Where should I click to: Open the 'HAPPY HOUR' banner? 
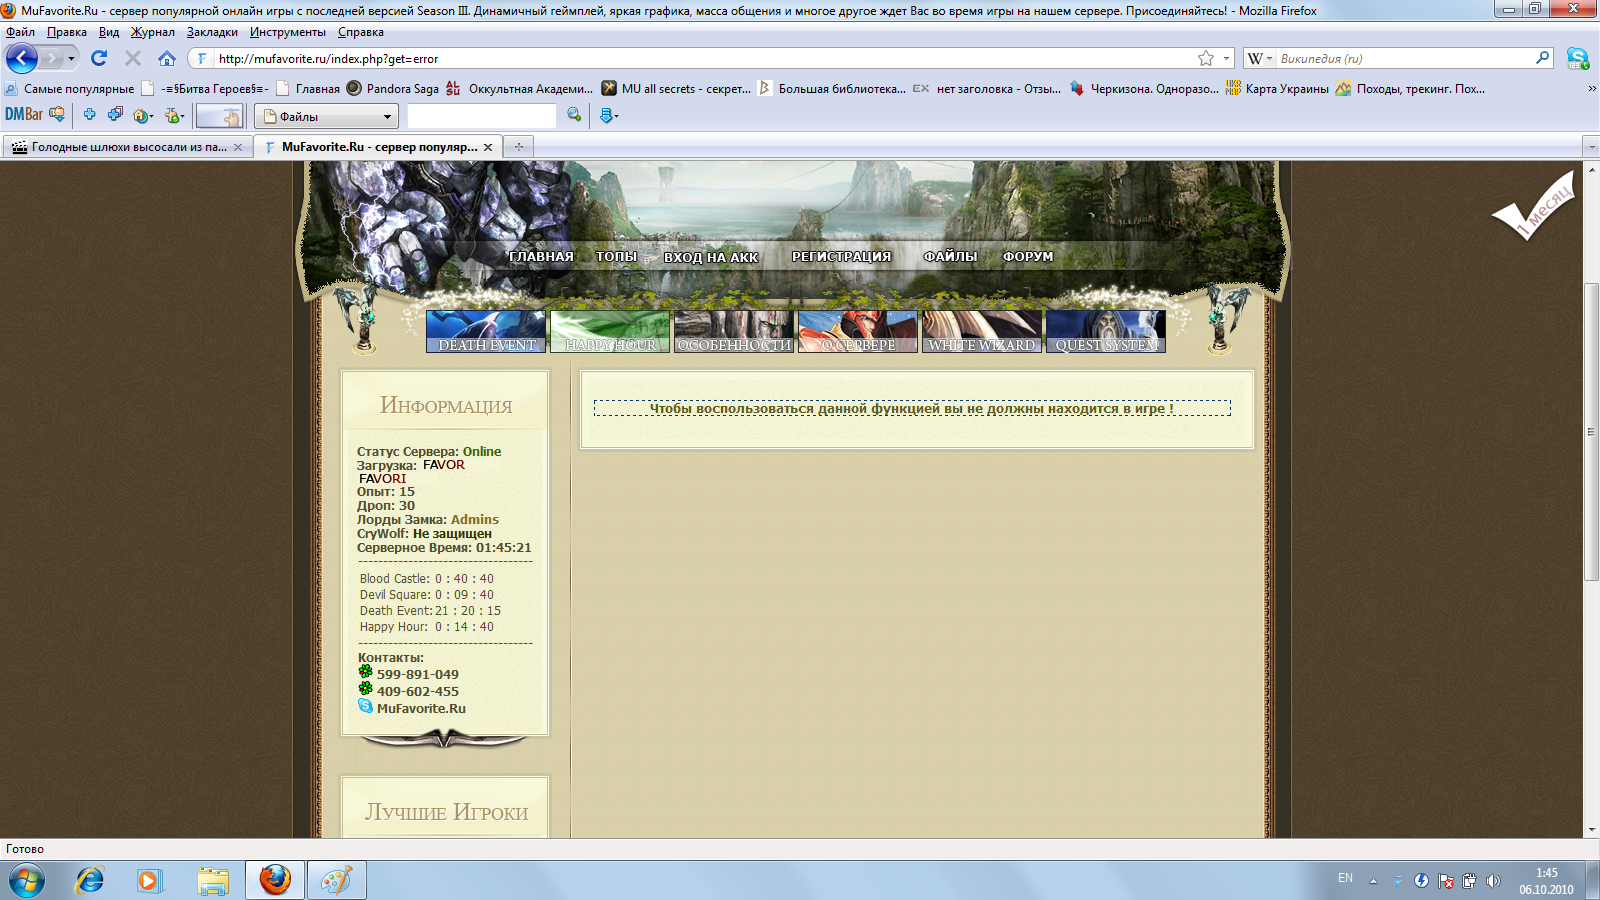click(610, 331)
